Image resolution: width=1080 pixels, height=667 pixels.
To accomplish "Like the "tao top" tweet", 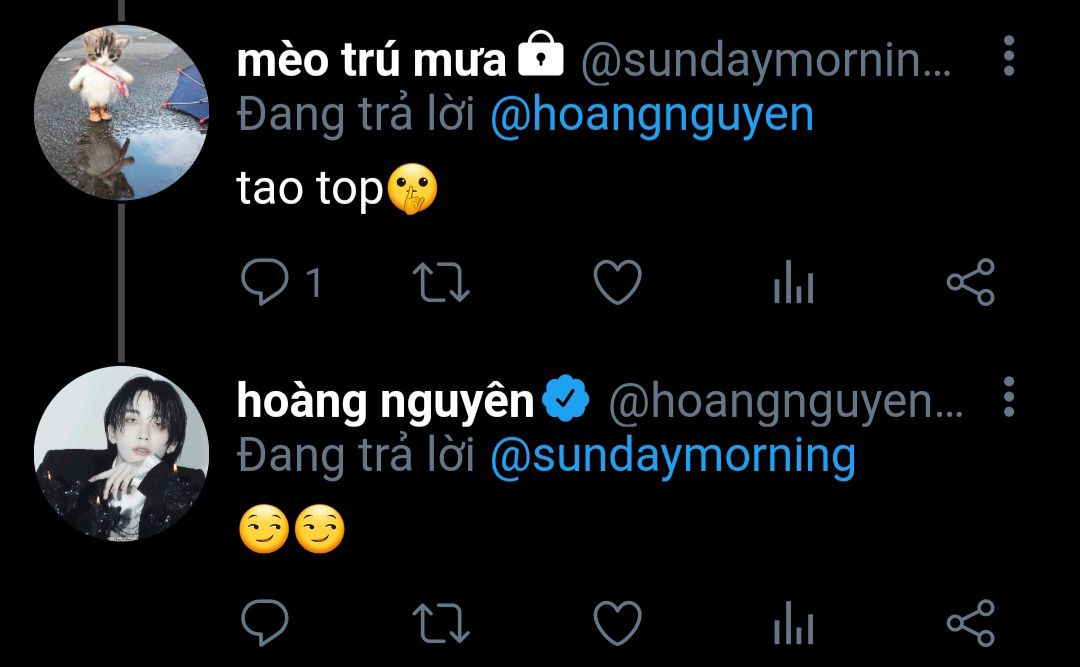I will coord(617,283).
